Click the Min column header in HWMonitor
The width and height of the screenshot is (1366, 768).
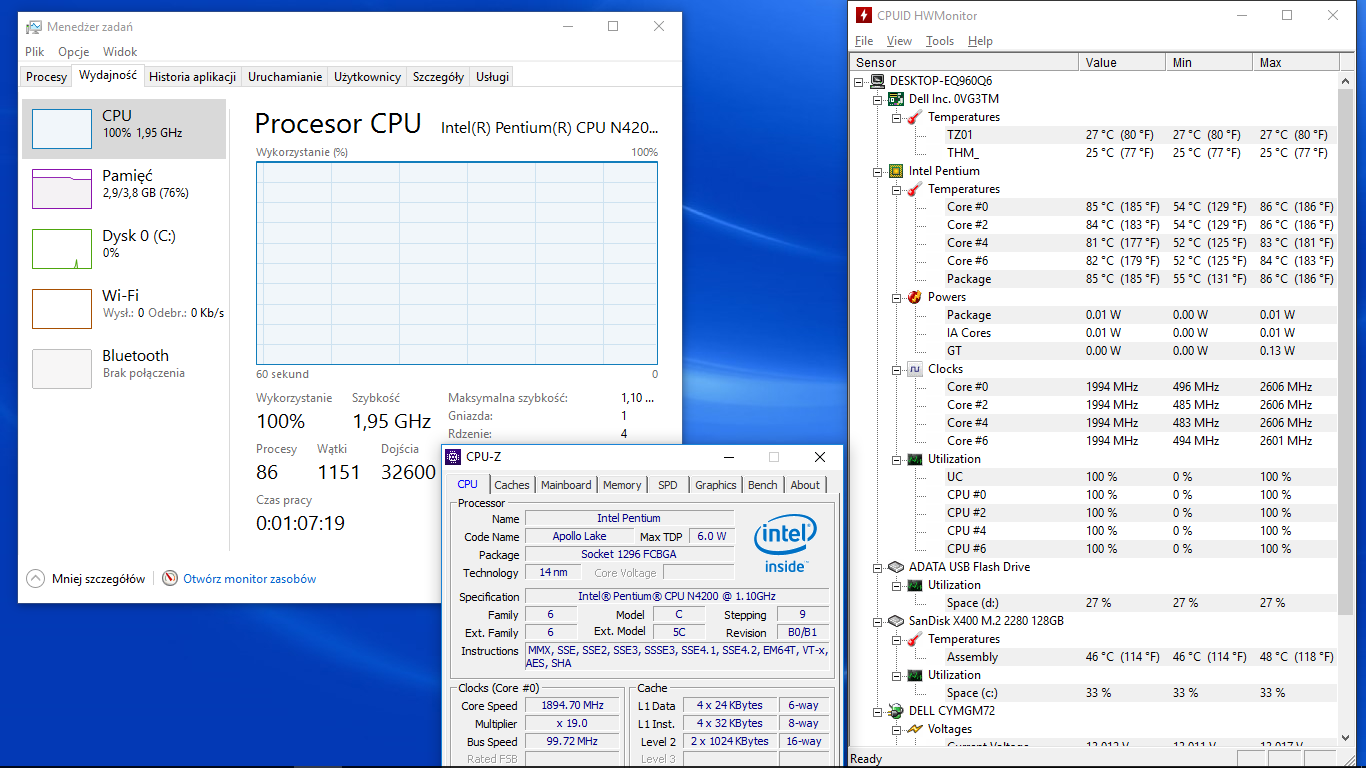[1209, 63]
